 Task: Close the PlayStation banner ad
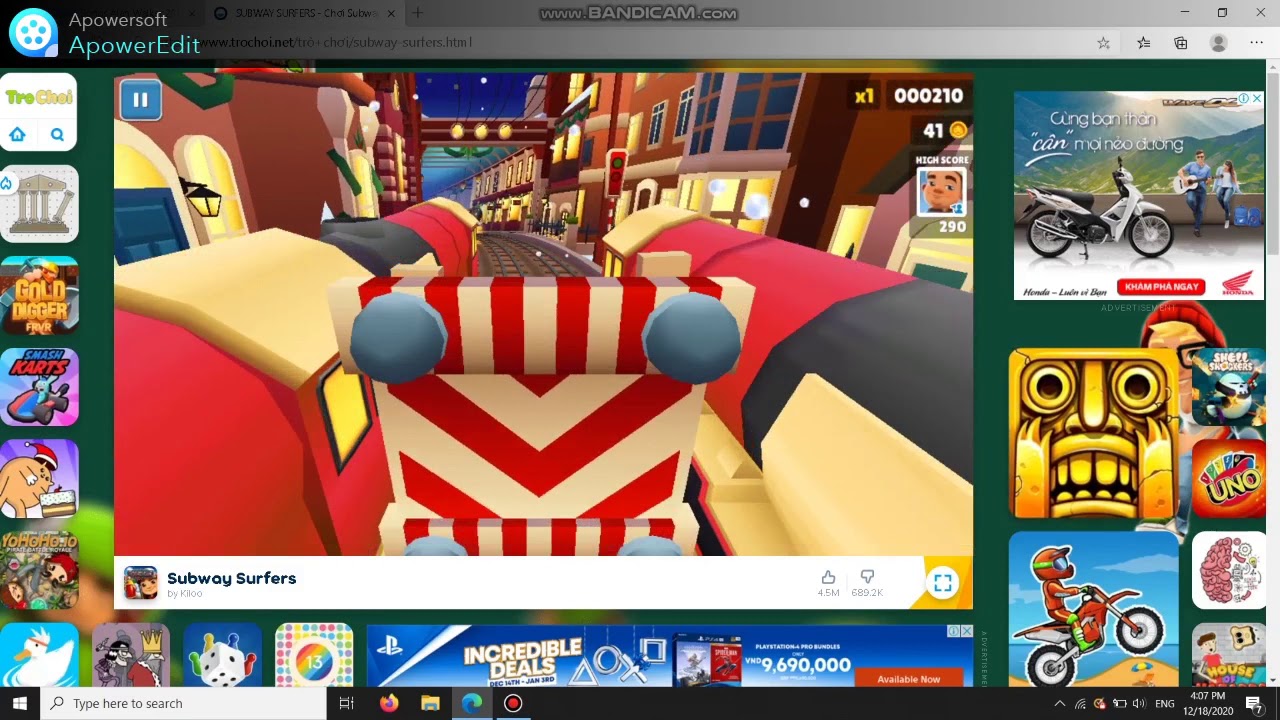(966, 631)
